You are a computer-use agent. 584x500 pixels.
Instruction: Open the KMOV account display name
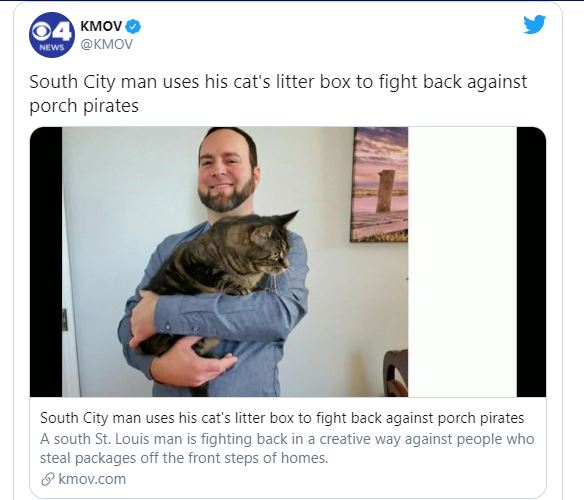tap(101, 26)
